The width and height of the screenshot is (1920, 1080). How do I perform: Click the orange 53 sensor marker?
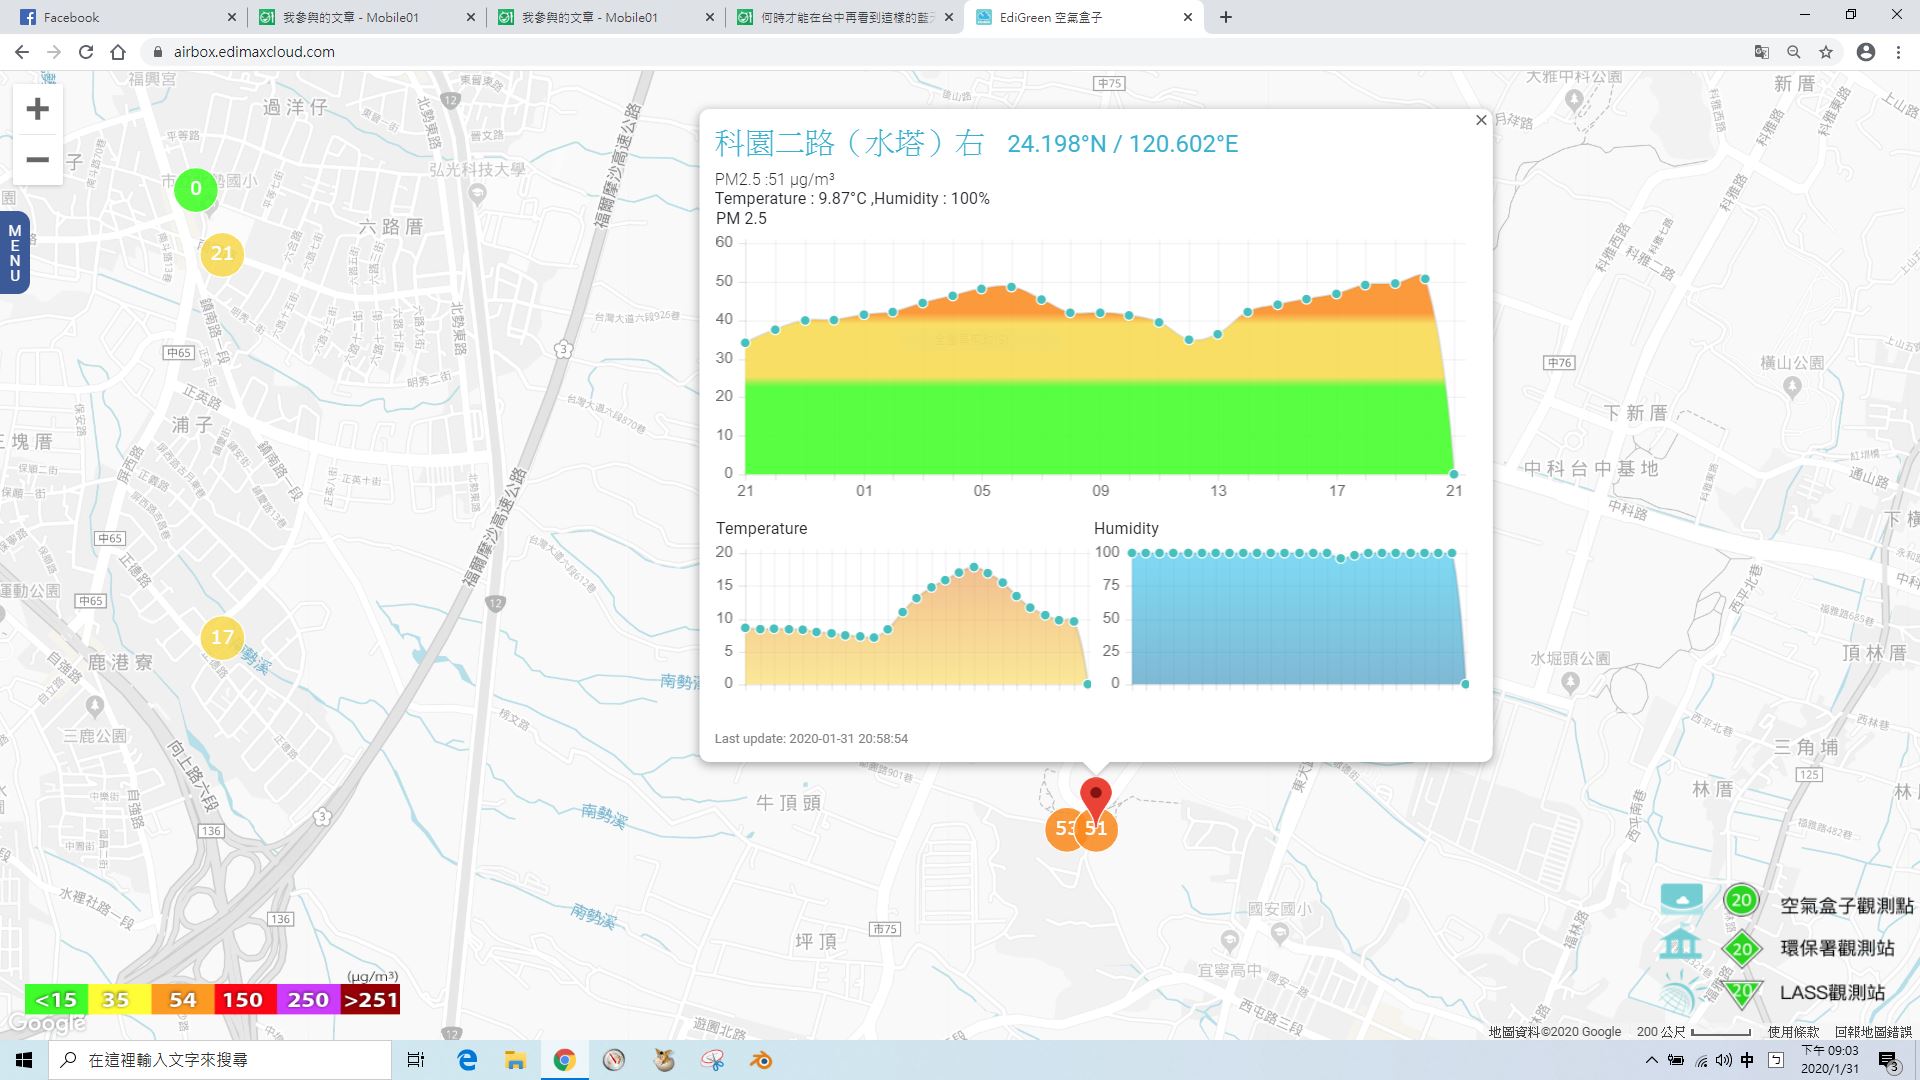tap(1061, 829)
